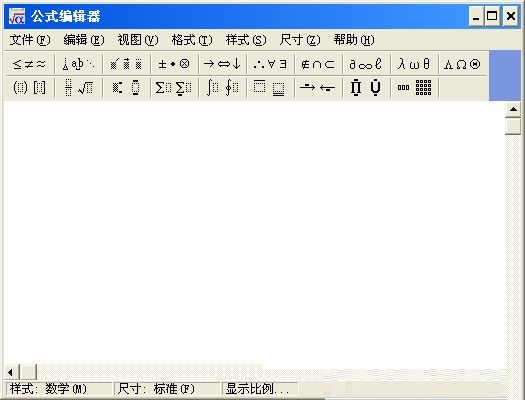Open the operator symbols palette (± • ⊗)
525x400 pixels.
174,64
